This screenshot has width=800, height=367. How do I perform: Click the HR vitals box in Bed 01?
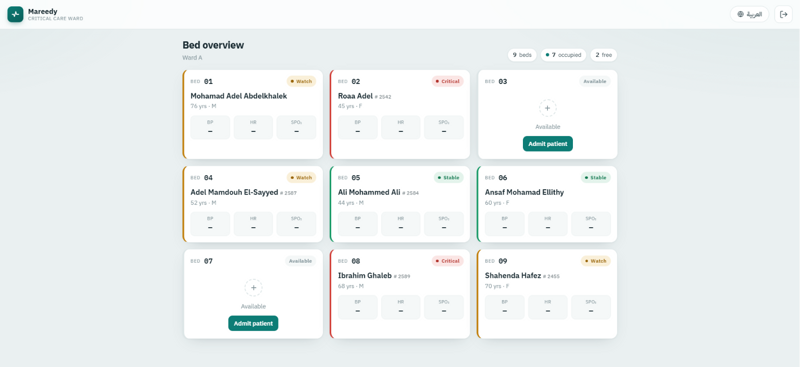coord(253,127)
